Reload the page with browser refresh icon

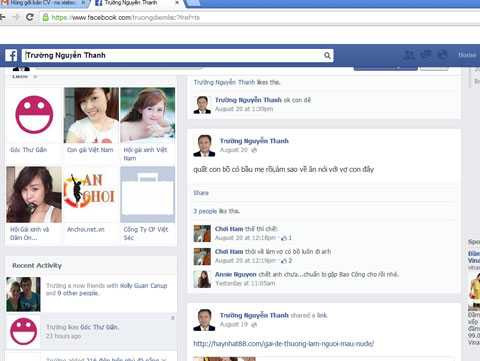[30, 17]
